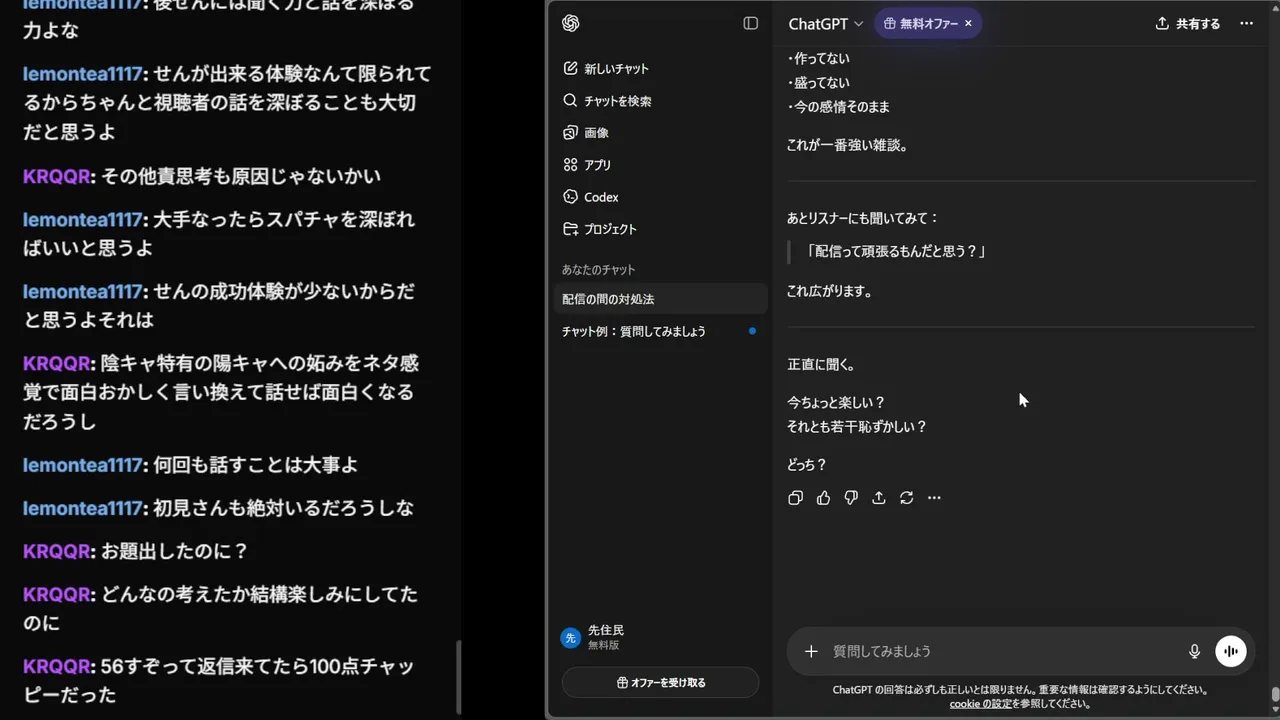Click the text 正直に聞く。
Viewport: 1280px width, 720px height.
click(821, 365)
